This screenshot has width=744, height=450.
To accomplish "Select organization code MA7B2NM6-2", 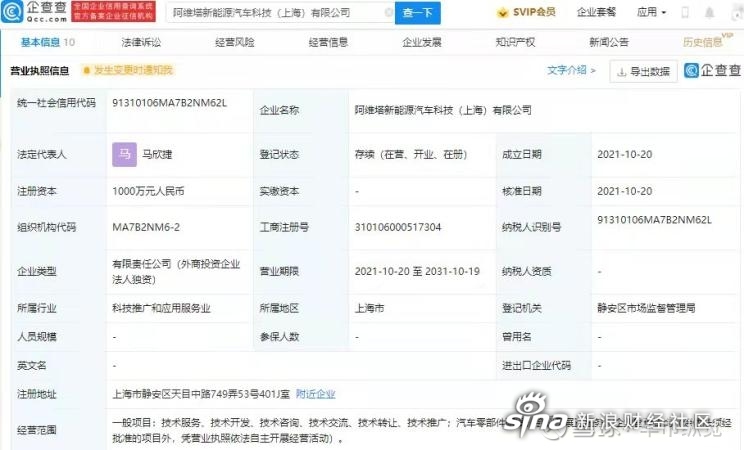I will click(x=146, y=227).
